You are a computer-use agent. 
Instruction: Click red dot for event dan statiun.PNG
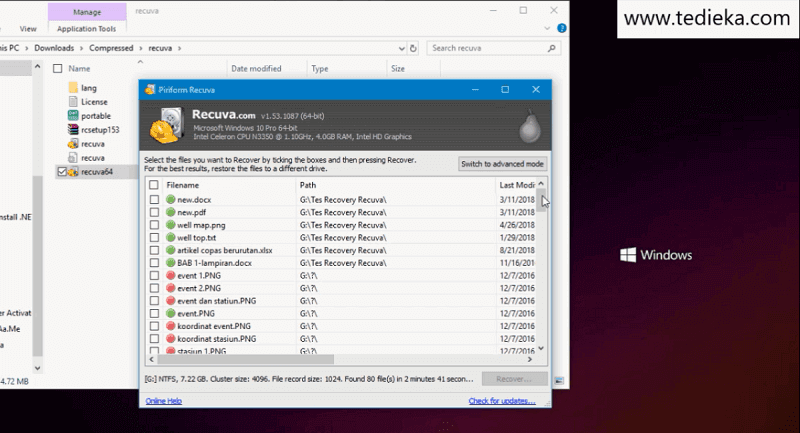click(171, 301)
